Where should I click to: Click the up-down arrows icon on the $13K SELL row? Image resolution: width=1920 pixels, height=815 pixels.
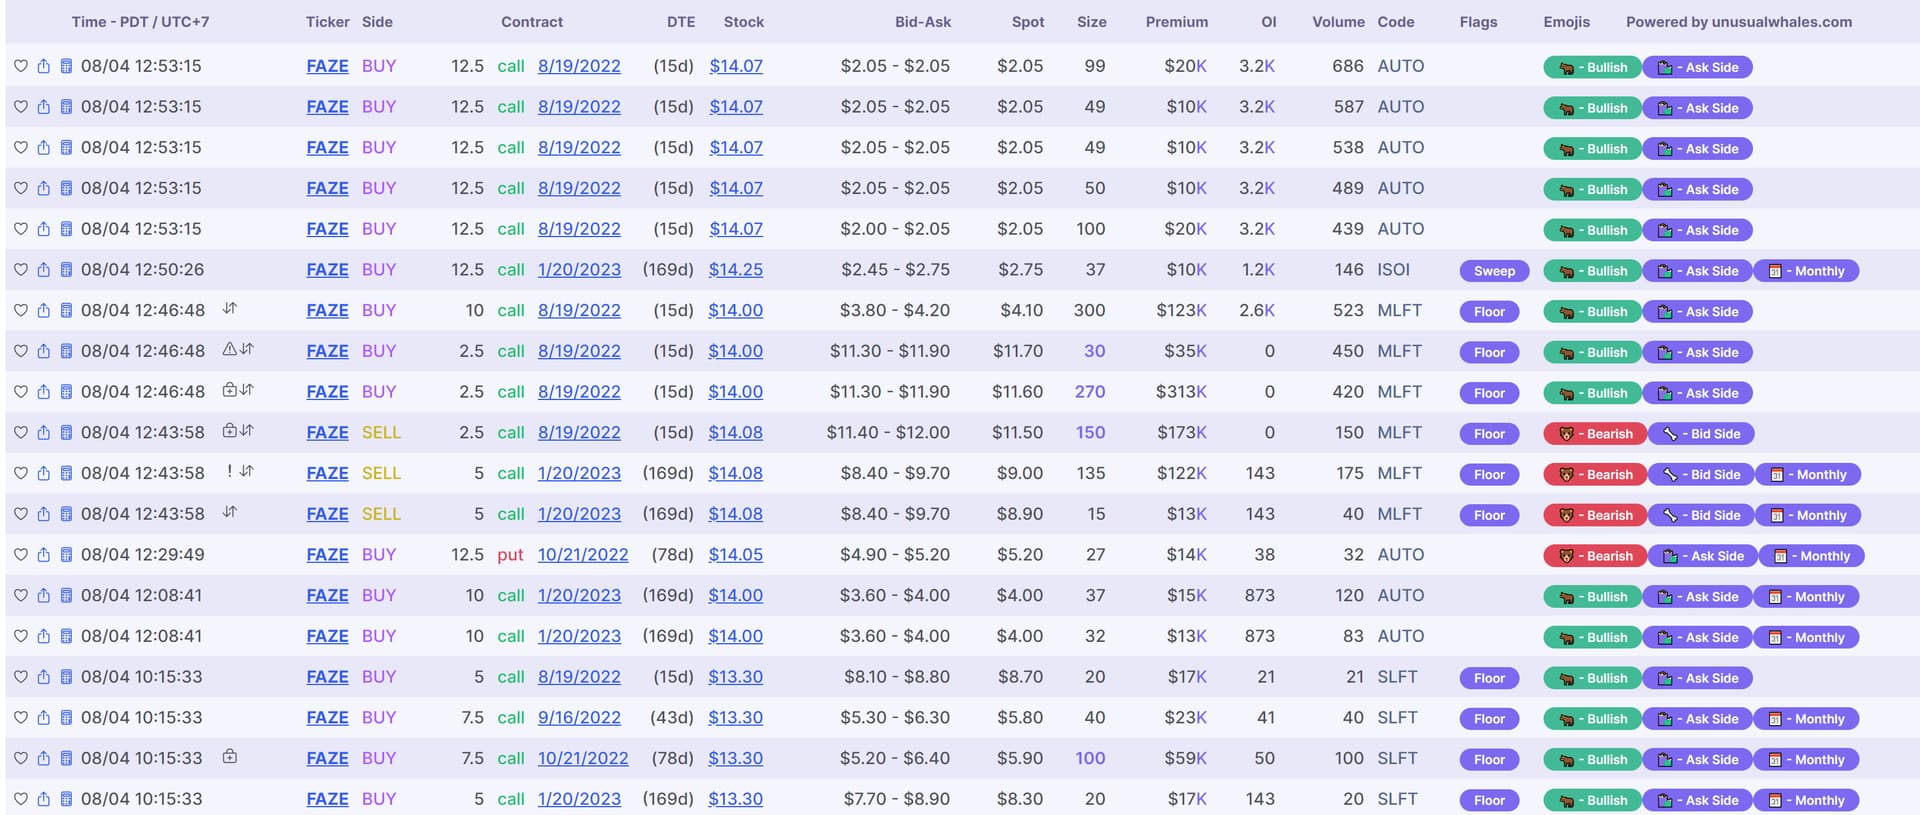tap(230, 512)
